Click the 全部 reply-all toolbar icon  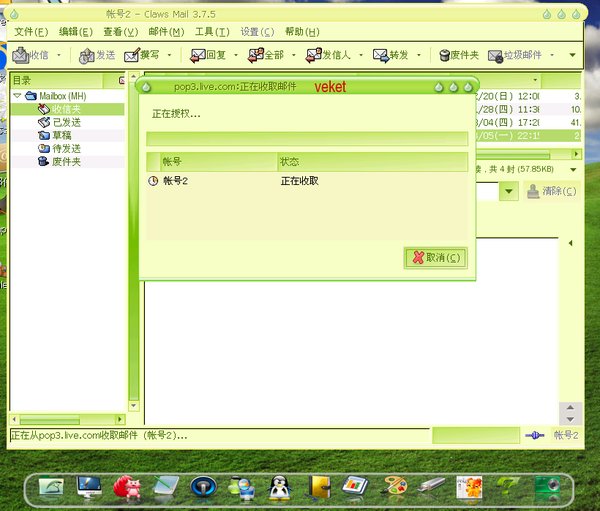pyautogui.click(x=256, y=56)
